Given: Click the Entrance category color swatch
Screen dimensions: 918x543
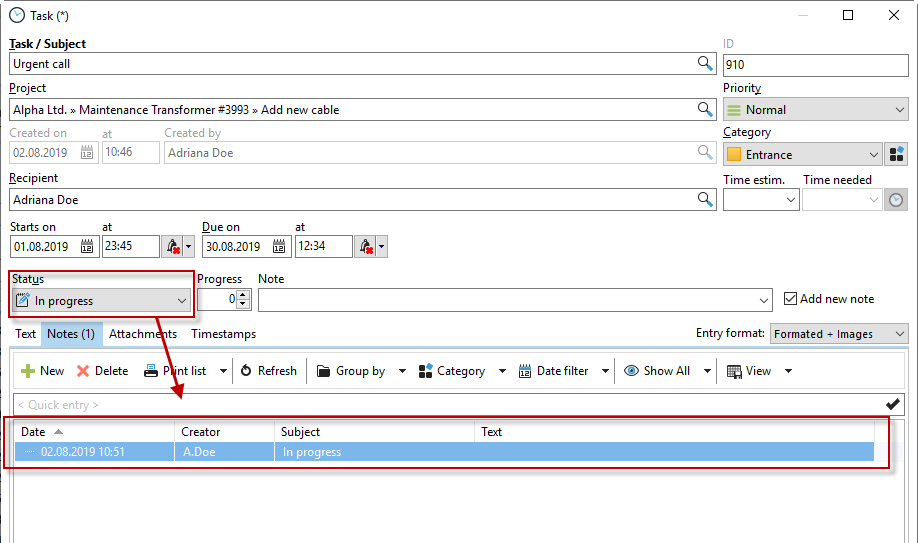Looking at the screenshot, I should click(734, 155).
